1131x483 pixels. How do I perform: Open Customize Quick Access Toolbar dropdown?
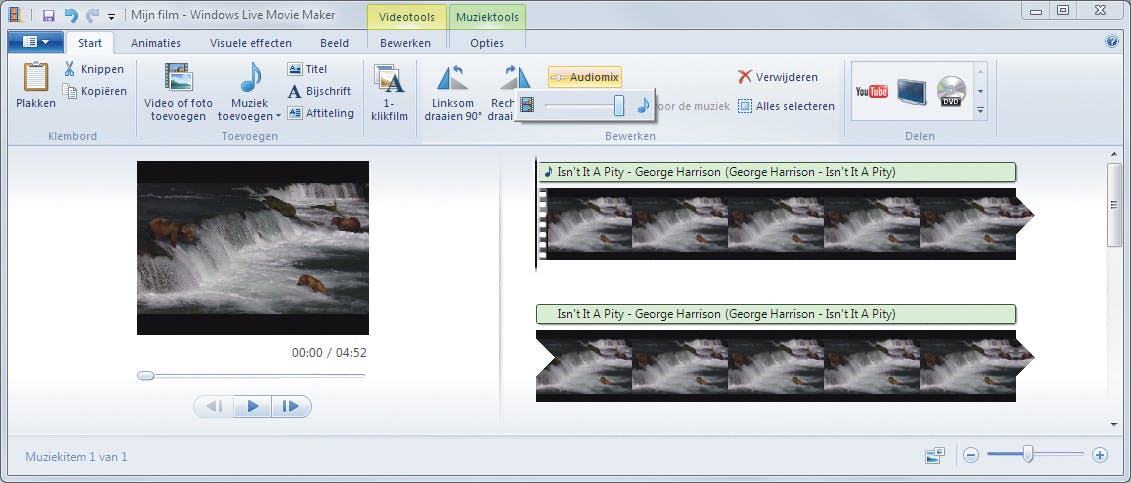pos(111,16)
